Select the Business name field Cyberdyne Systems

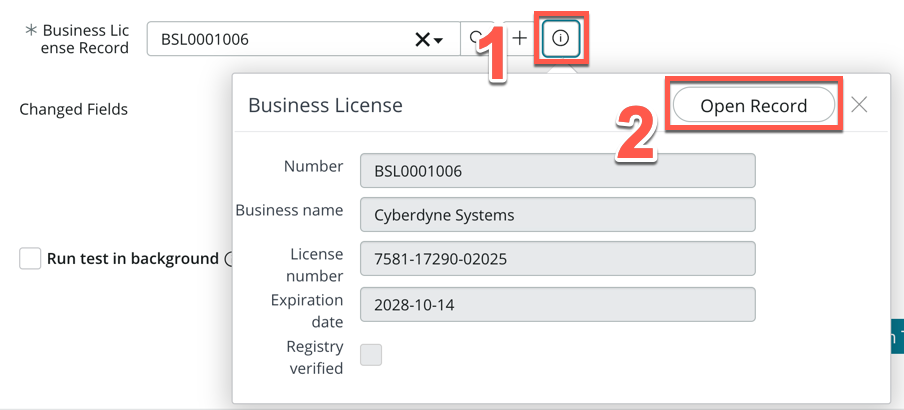coord(557,214)
